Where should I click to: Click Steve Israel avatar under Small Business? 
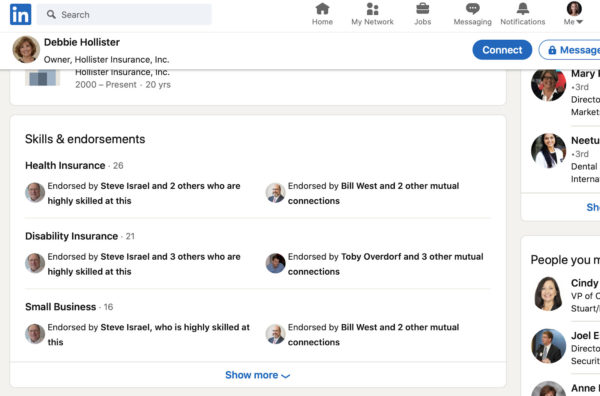(35, 334)
